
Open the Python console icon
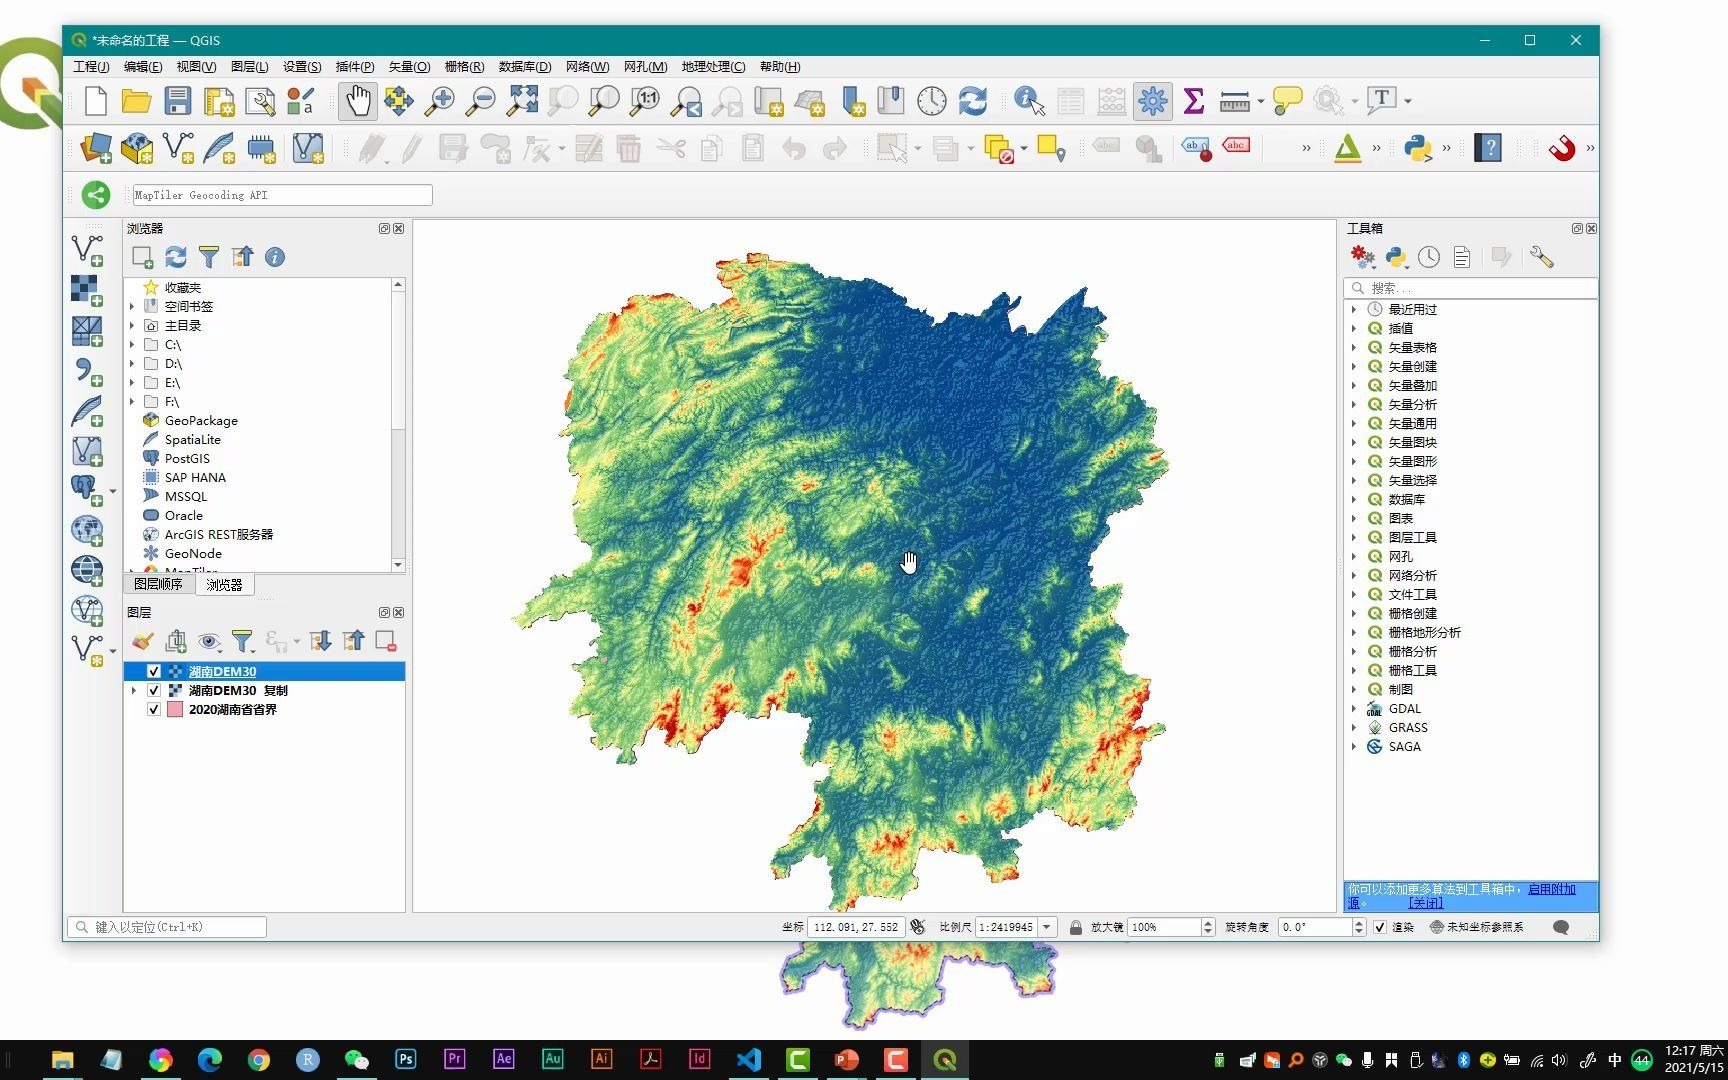[x=1417, y=148]
